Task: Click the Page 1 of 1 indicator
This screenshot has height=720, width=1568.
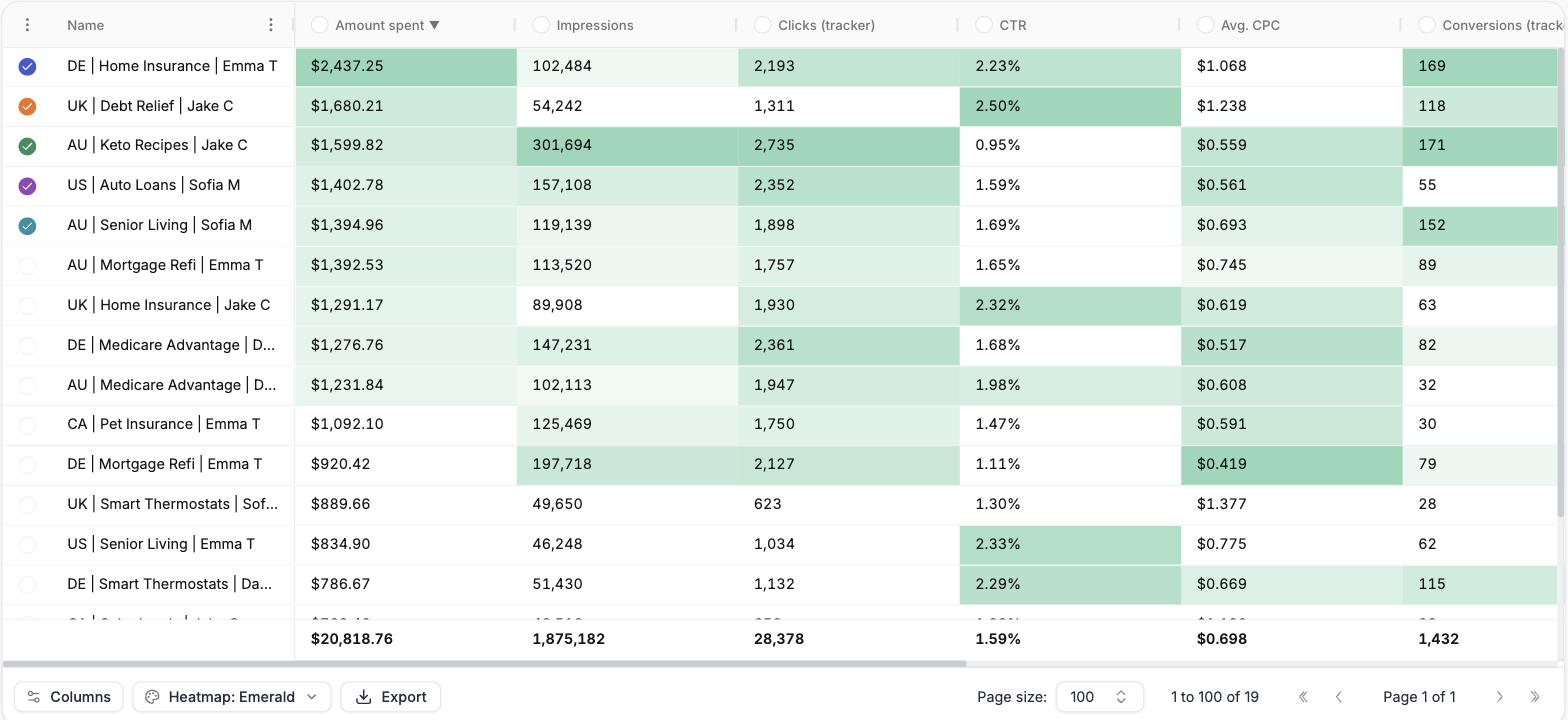Action: click(1419, 697)
